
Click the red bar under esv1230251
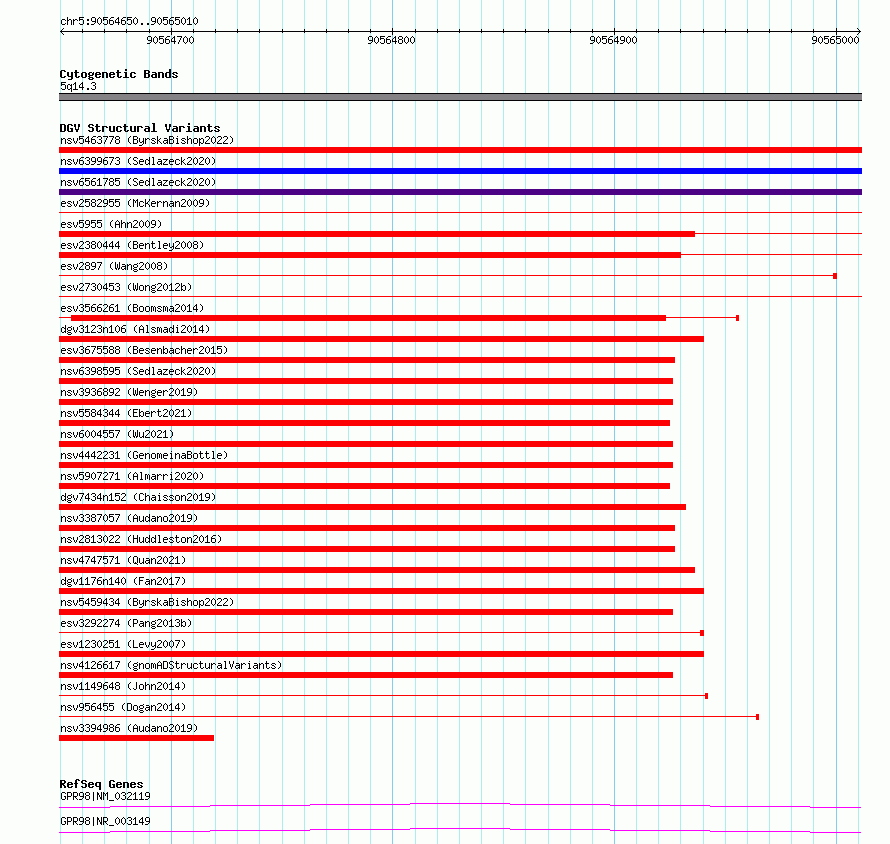pyautogui.click(x=381, y=654)
